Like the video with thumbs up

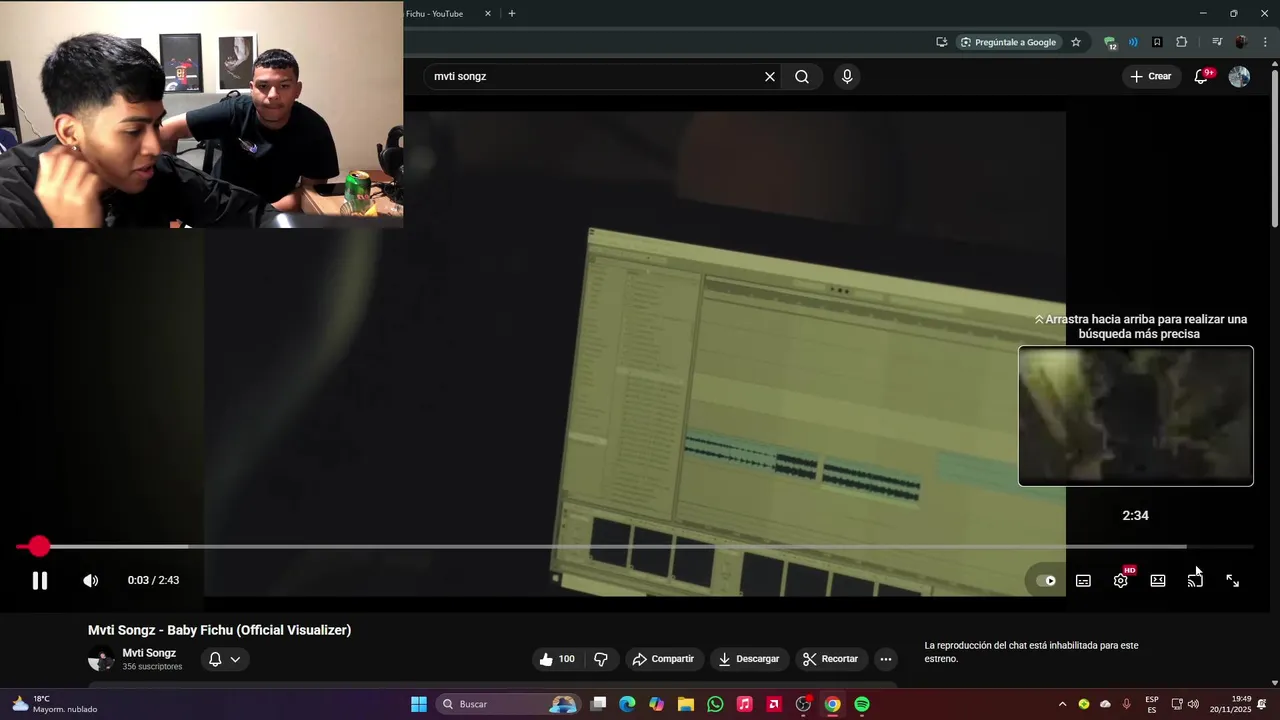pos(557,659)
